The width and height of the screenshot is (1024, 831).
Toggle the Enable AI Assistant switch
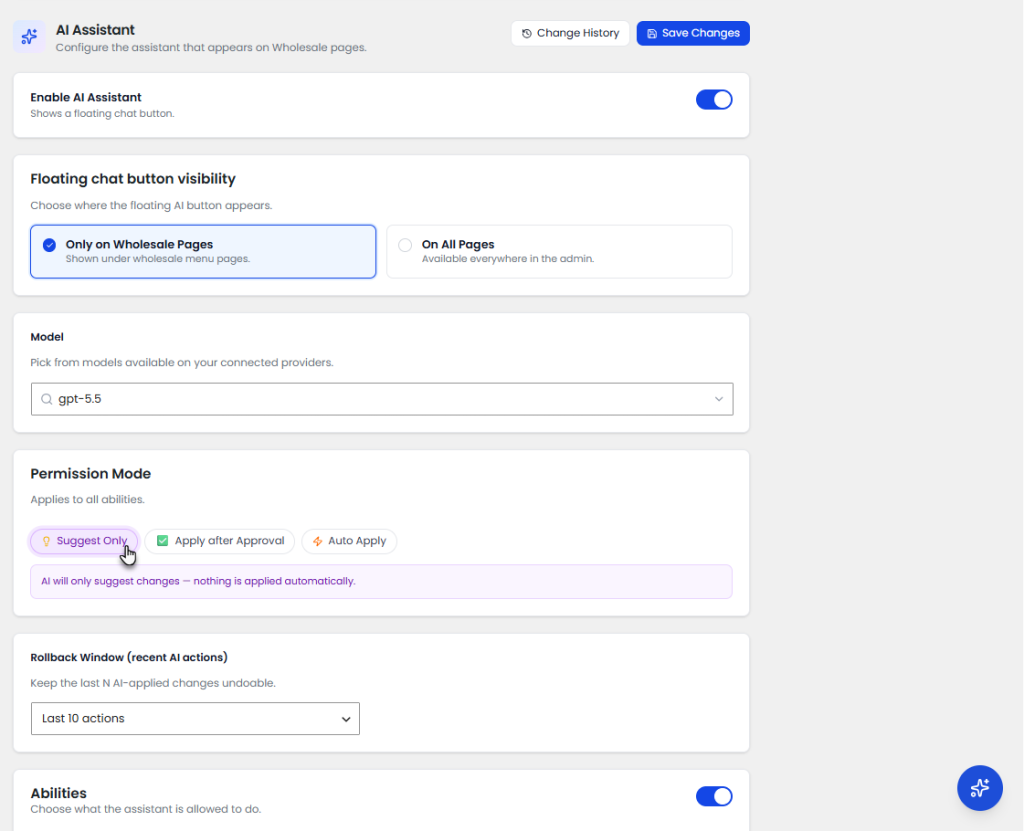coord(714,100)
